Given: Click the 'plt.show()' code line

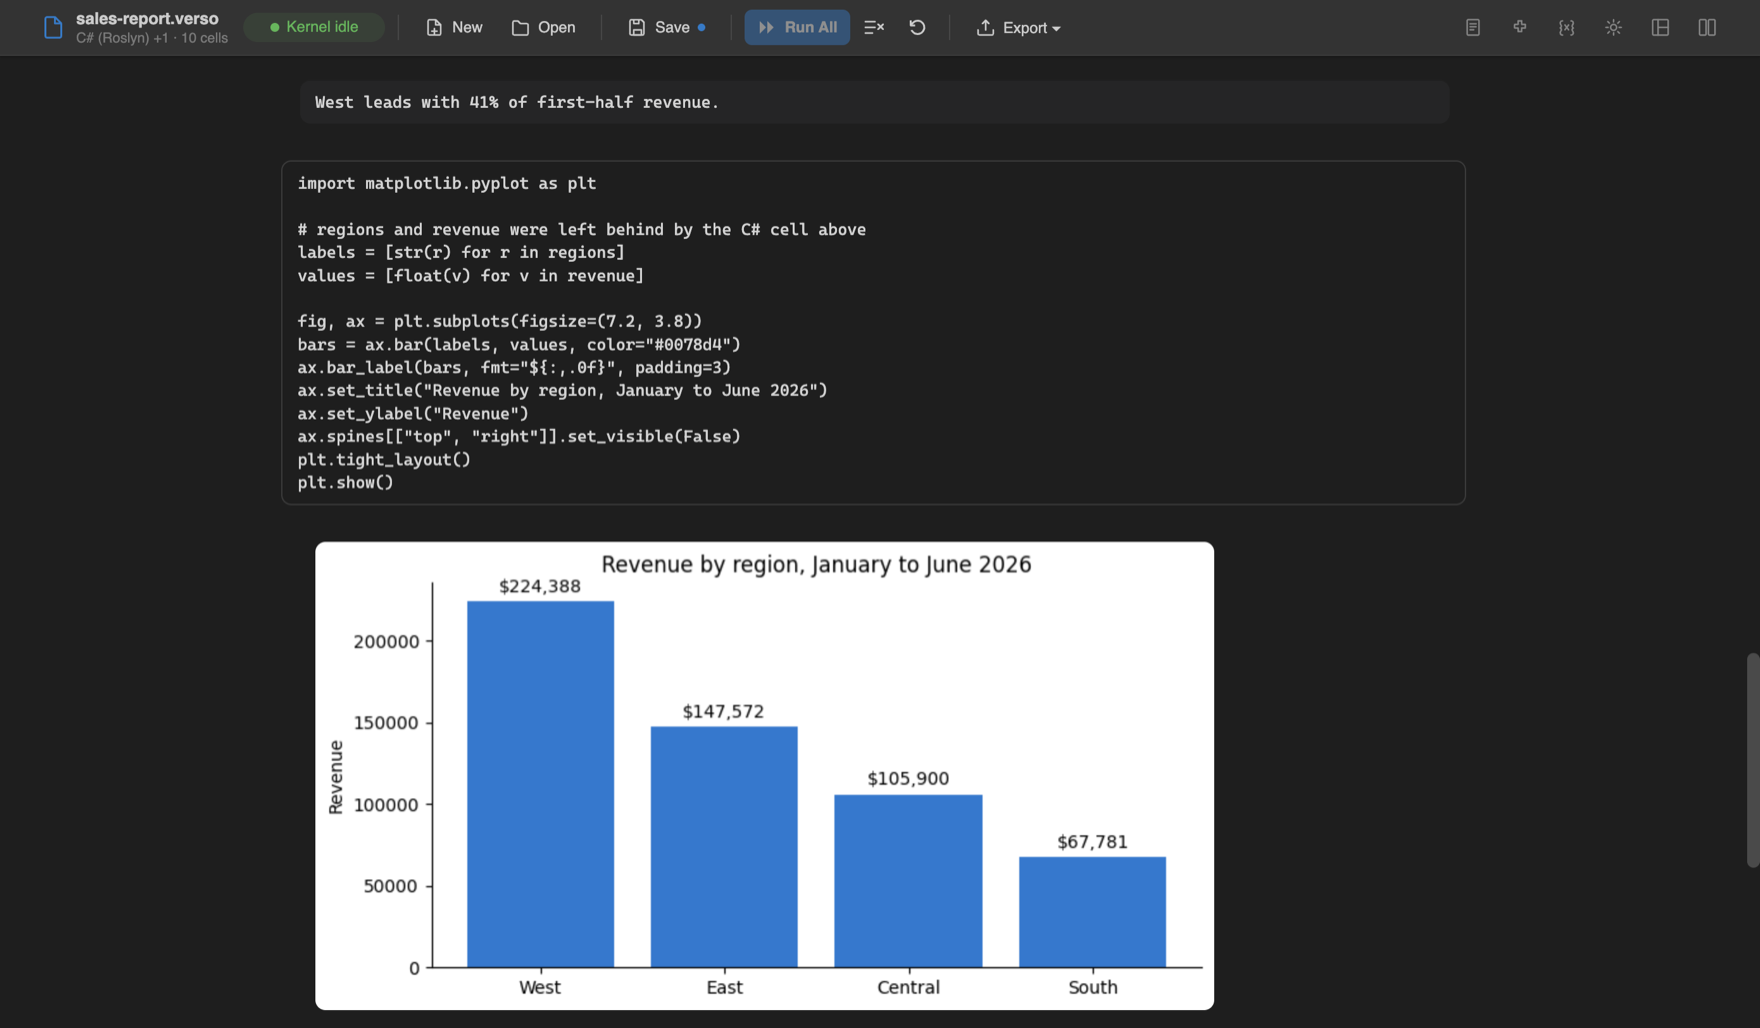Looking at the screenshot, I should (345, 482).
